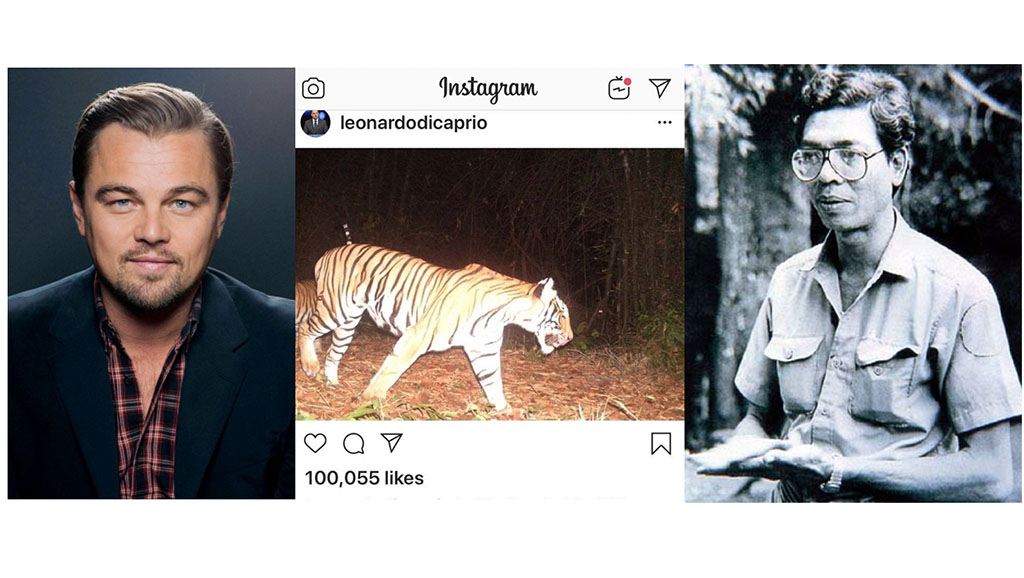Open direct messages paper plane in header
This screenshot has width=1024, height=578.
click(659, 88)
